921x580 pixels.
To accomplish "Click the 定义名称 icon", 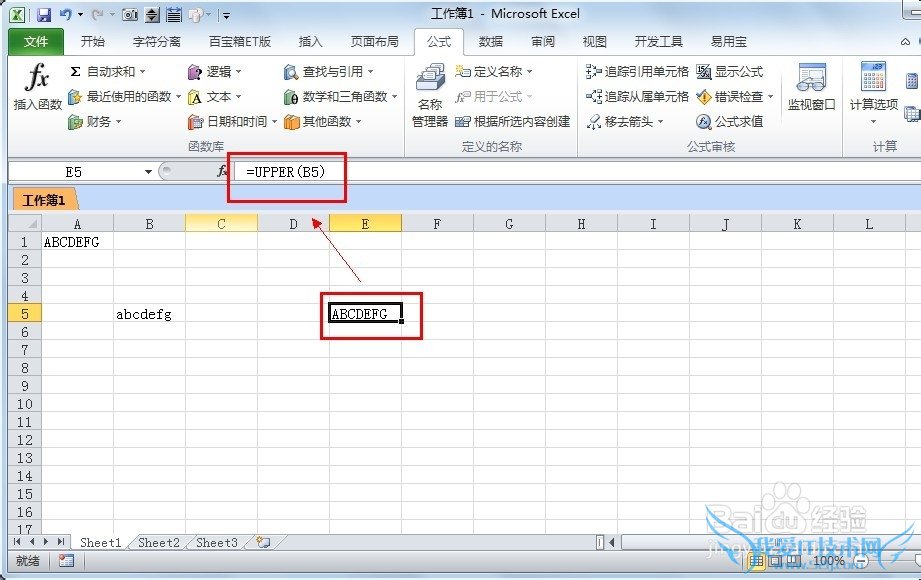I will (463, 71).
